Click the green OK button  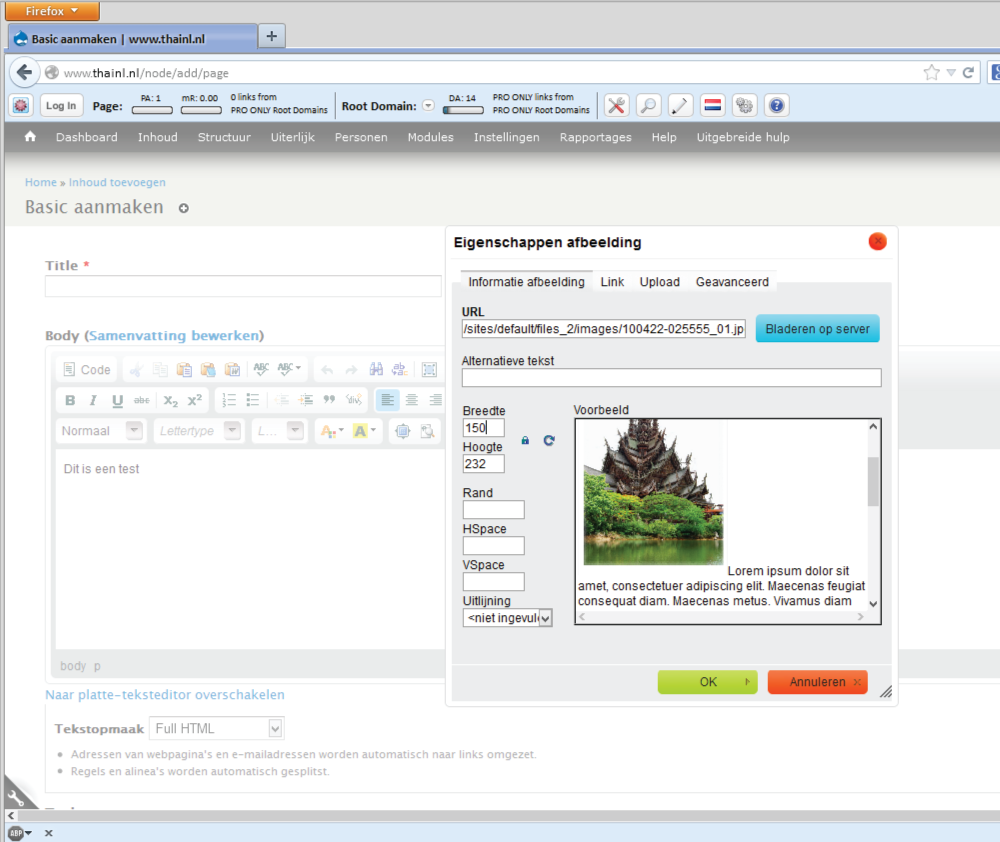707,682
